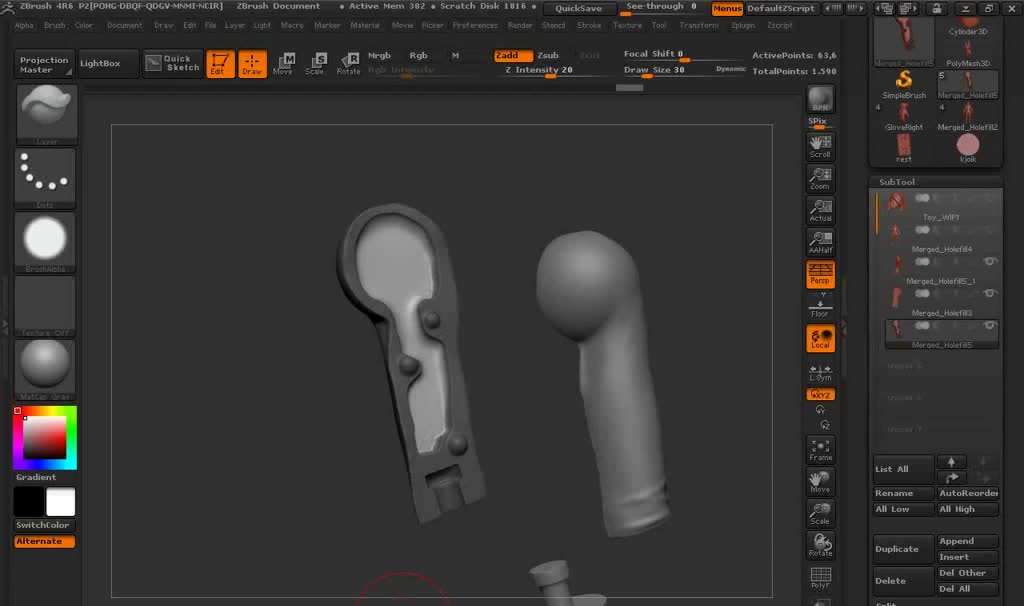The width and height of the screenshot is (1024, 606).
Task: Open the Document menu
Action: click(x=124, y=25)
